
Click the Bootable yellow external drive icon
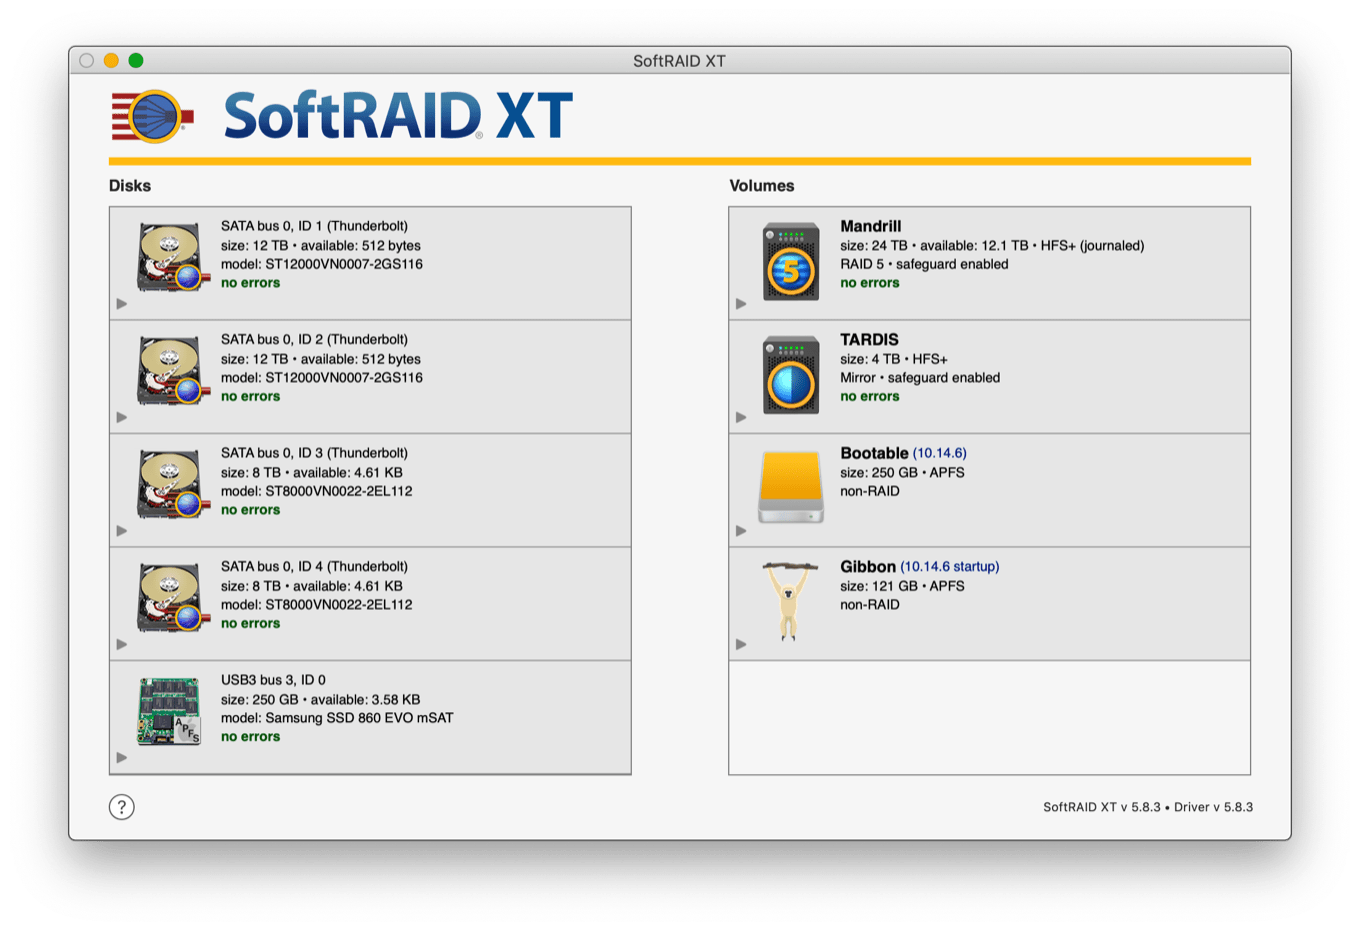point(791,487)
